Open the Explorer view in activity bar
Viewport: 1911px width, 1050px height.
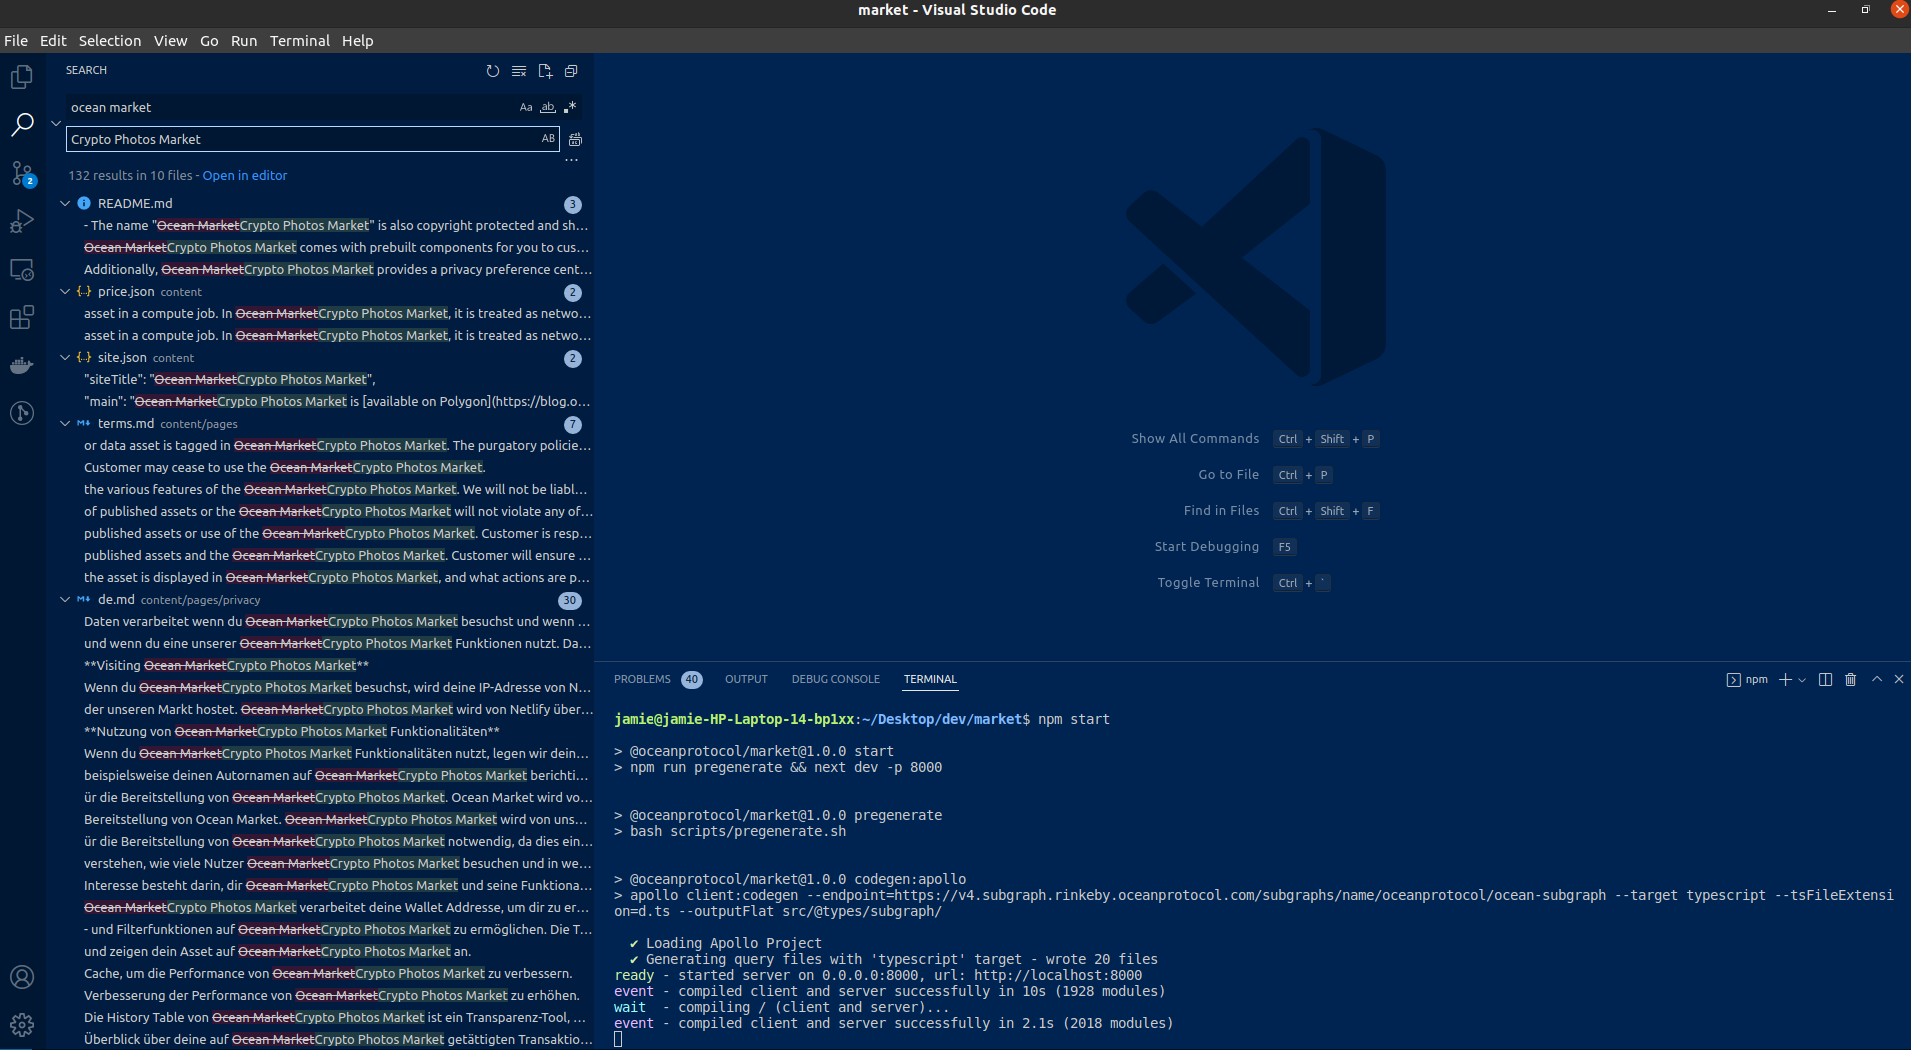point(22,77)
